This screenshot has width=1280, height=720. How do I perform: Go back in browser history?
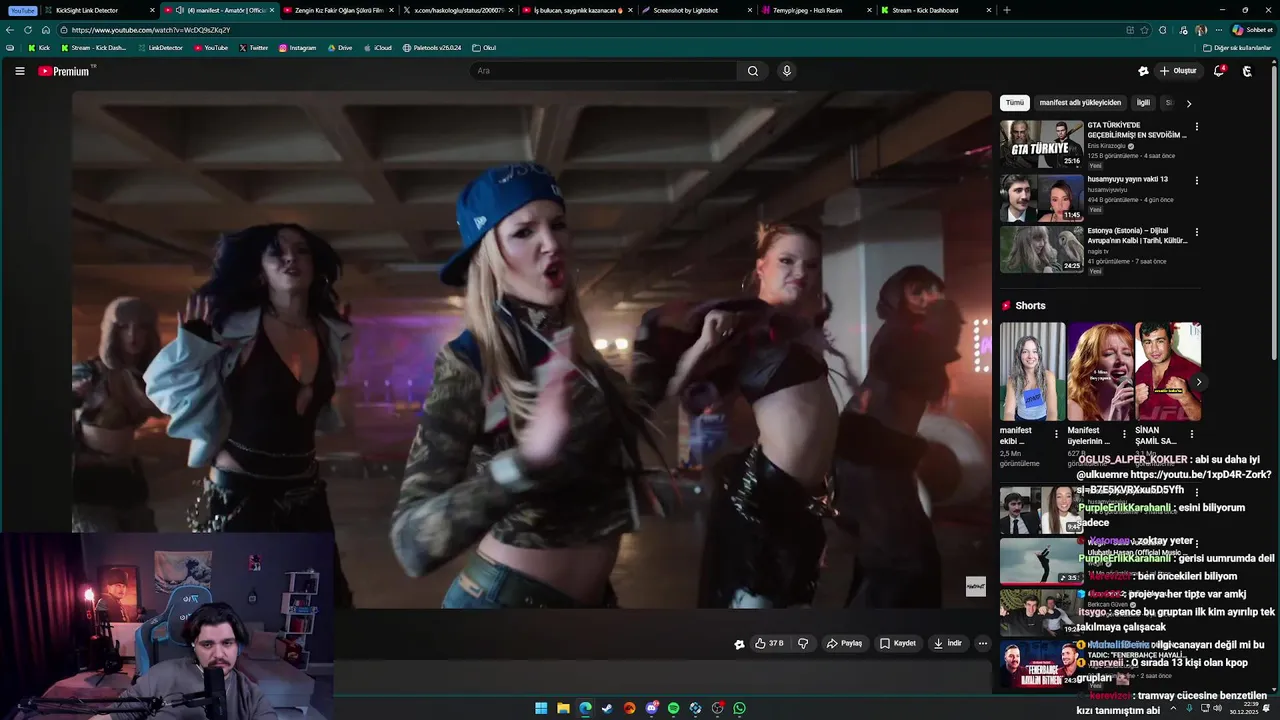(10, 30)
